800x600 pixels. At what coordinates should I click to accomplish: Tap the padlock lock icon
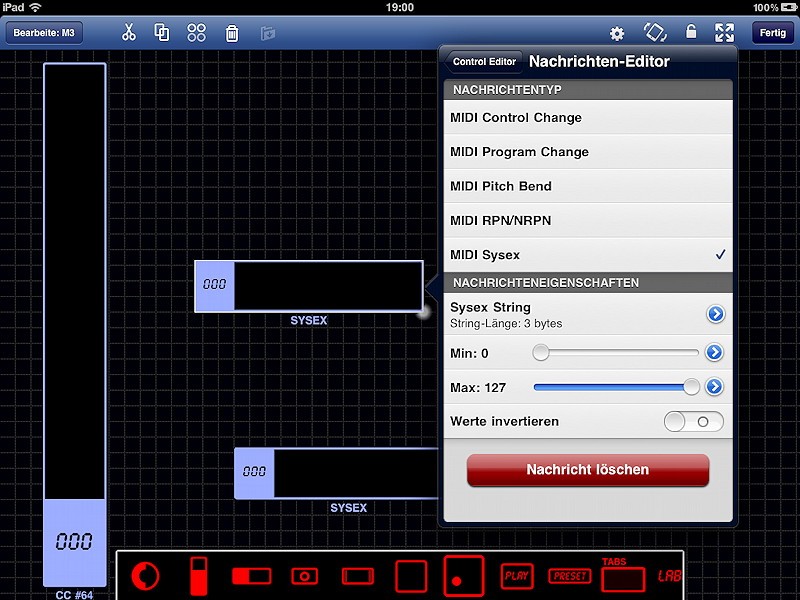[691, 32]
